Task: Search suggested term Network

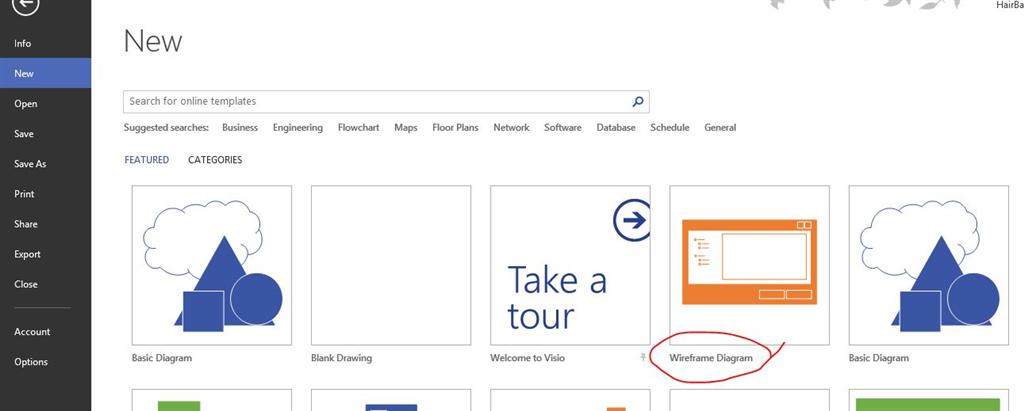Action: (511, 127)
